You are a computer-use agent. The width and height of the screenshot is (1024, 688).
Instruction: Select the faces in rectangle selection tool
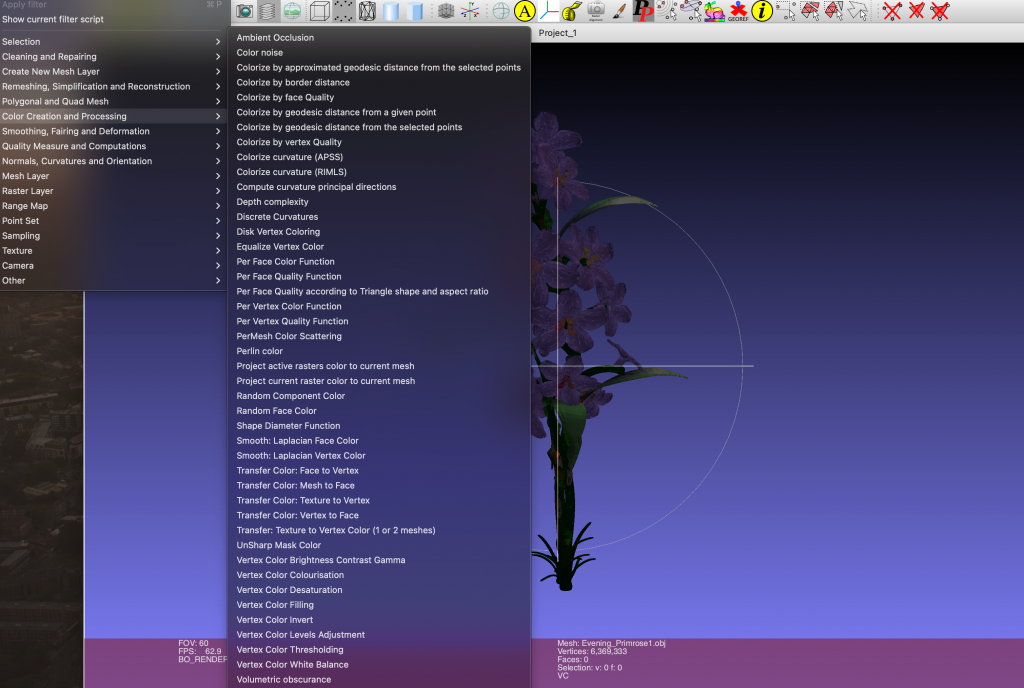[x=810, y=10]
